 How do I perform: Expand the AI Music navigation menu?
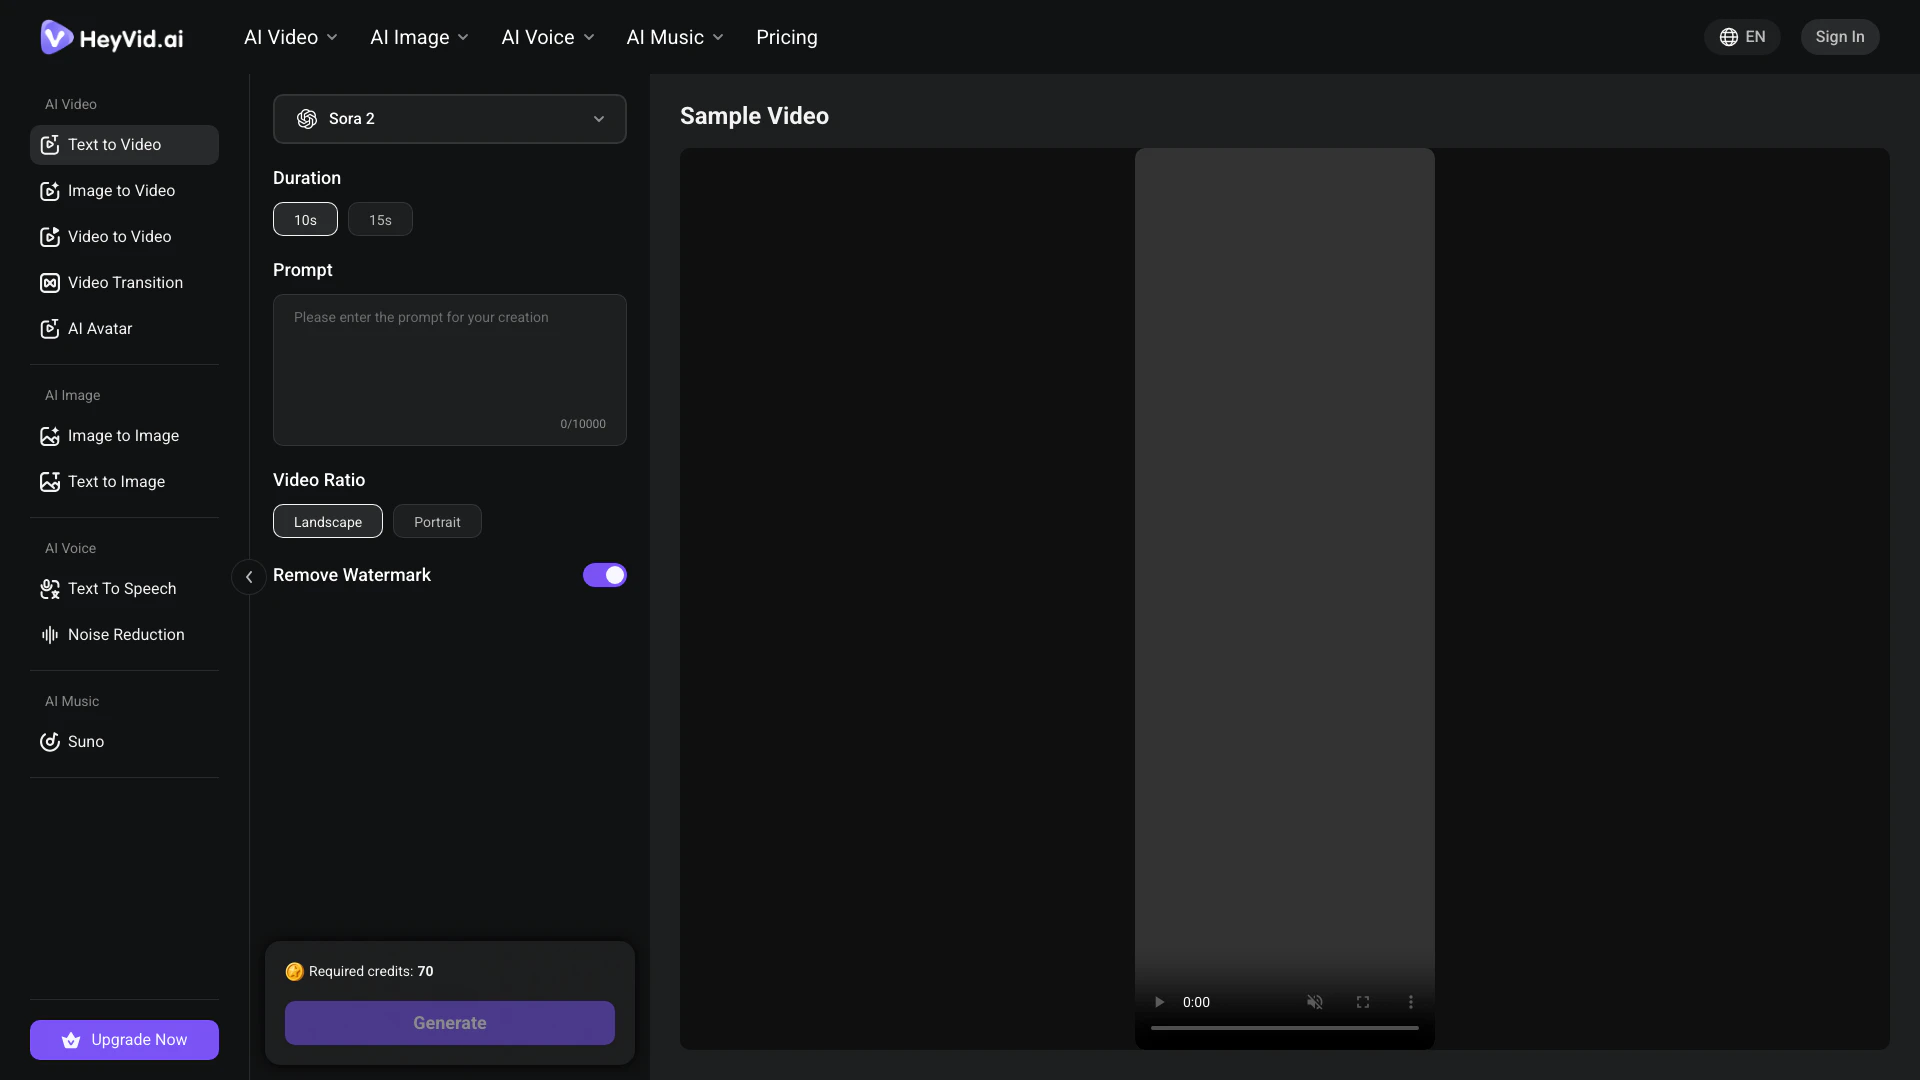pyautogui.click(x=674, y=37)
